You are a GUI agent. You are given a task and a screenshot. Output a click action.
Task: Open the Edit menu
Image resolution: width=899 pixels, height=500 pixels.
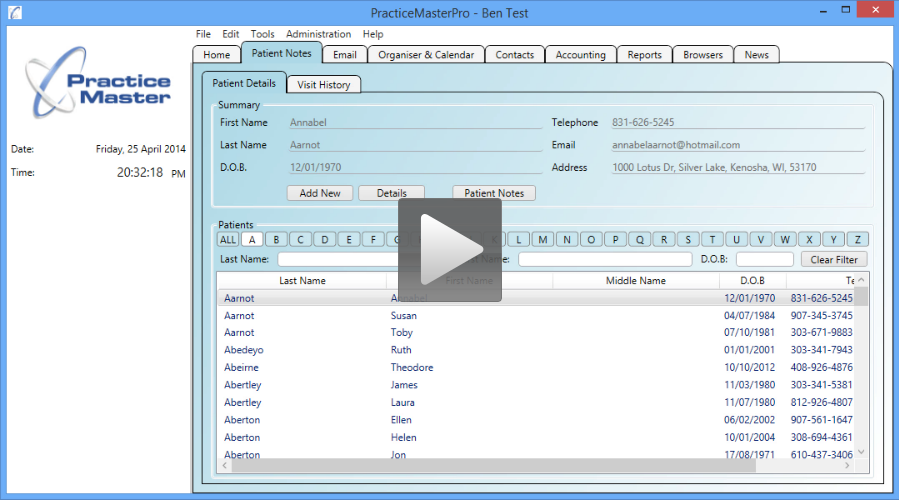(230, 34)
